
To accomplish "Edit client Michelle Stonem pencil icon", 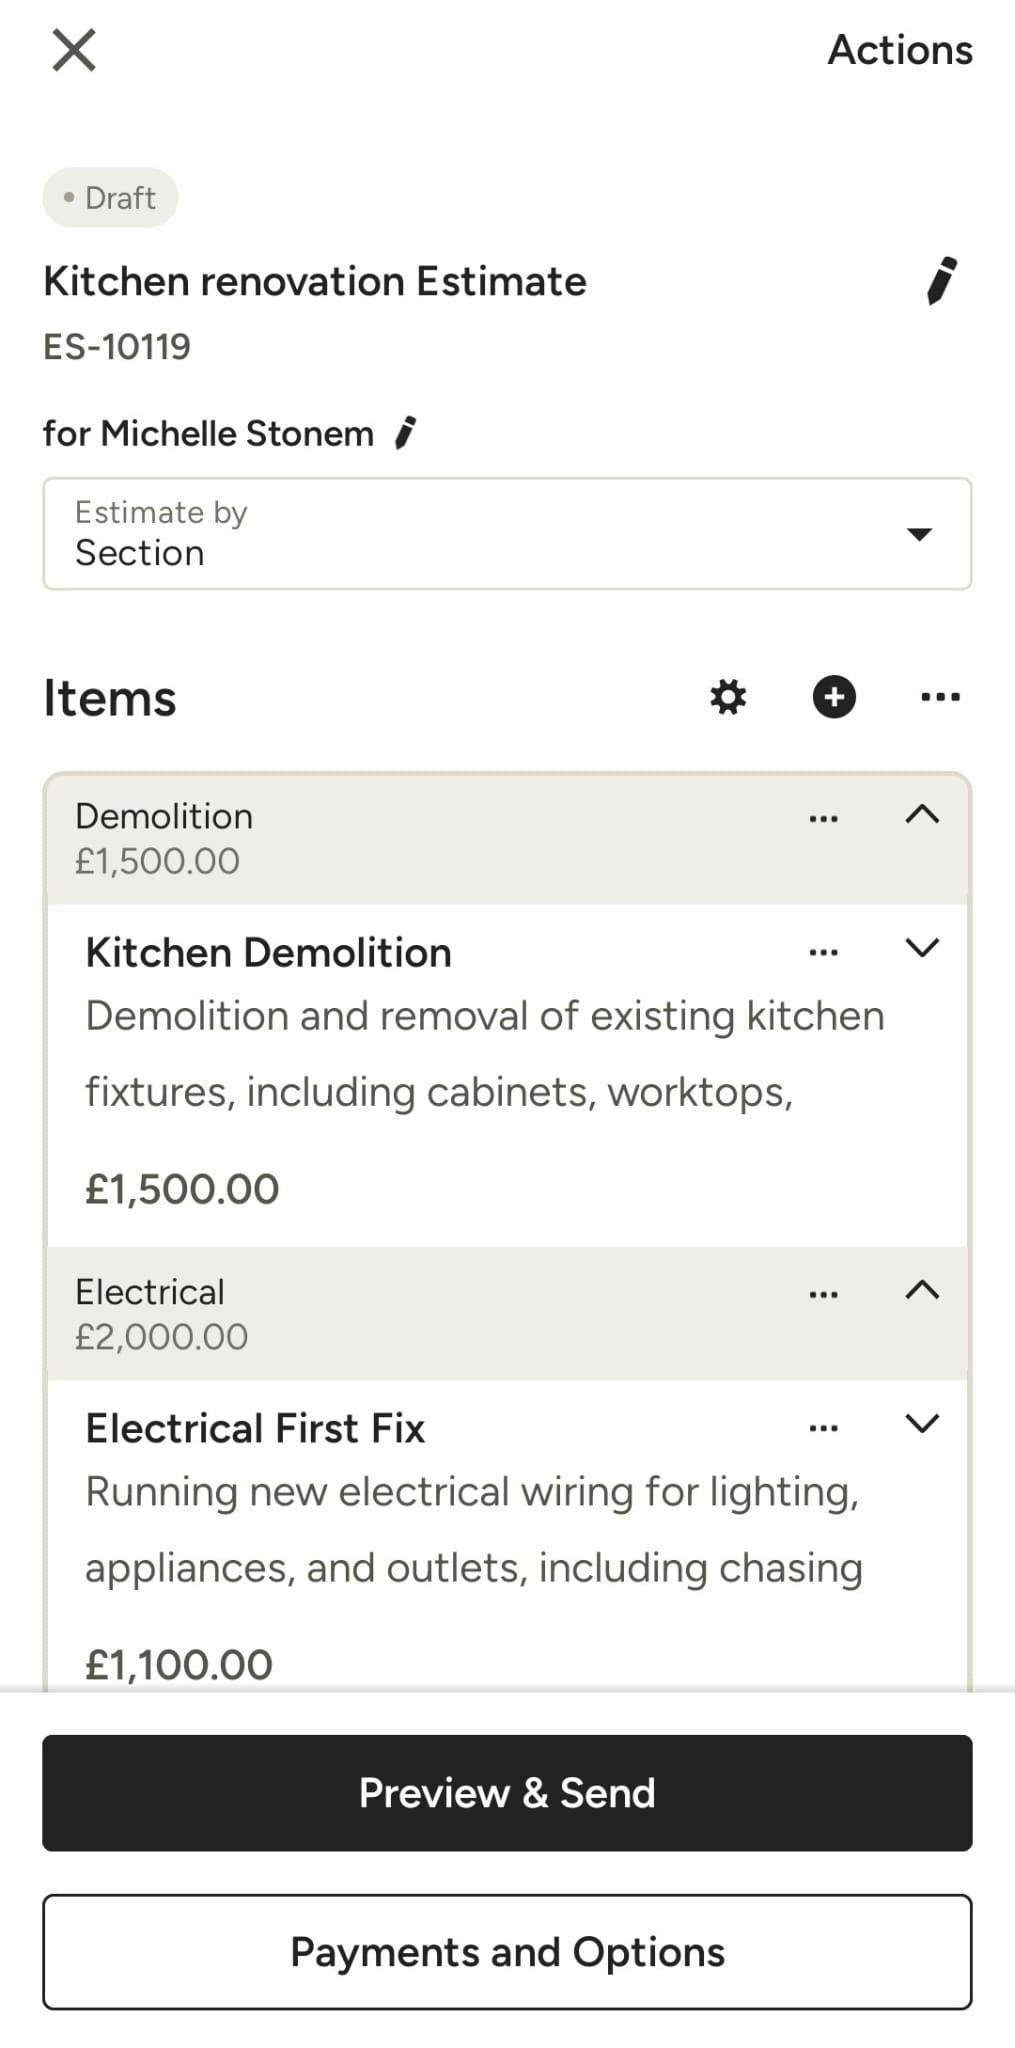I will click(x=405, y=433).
